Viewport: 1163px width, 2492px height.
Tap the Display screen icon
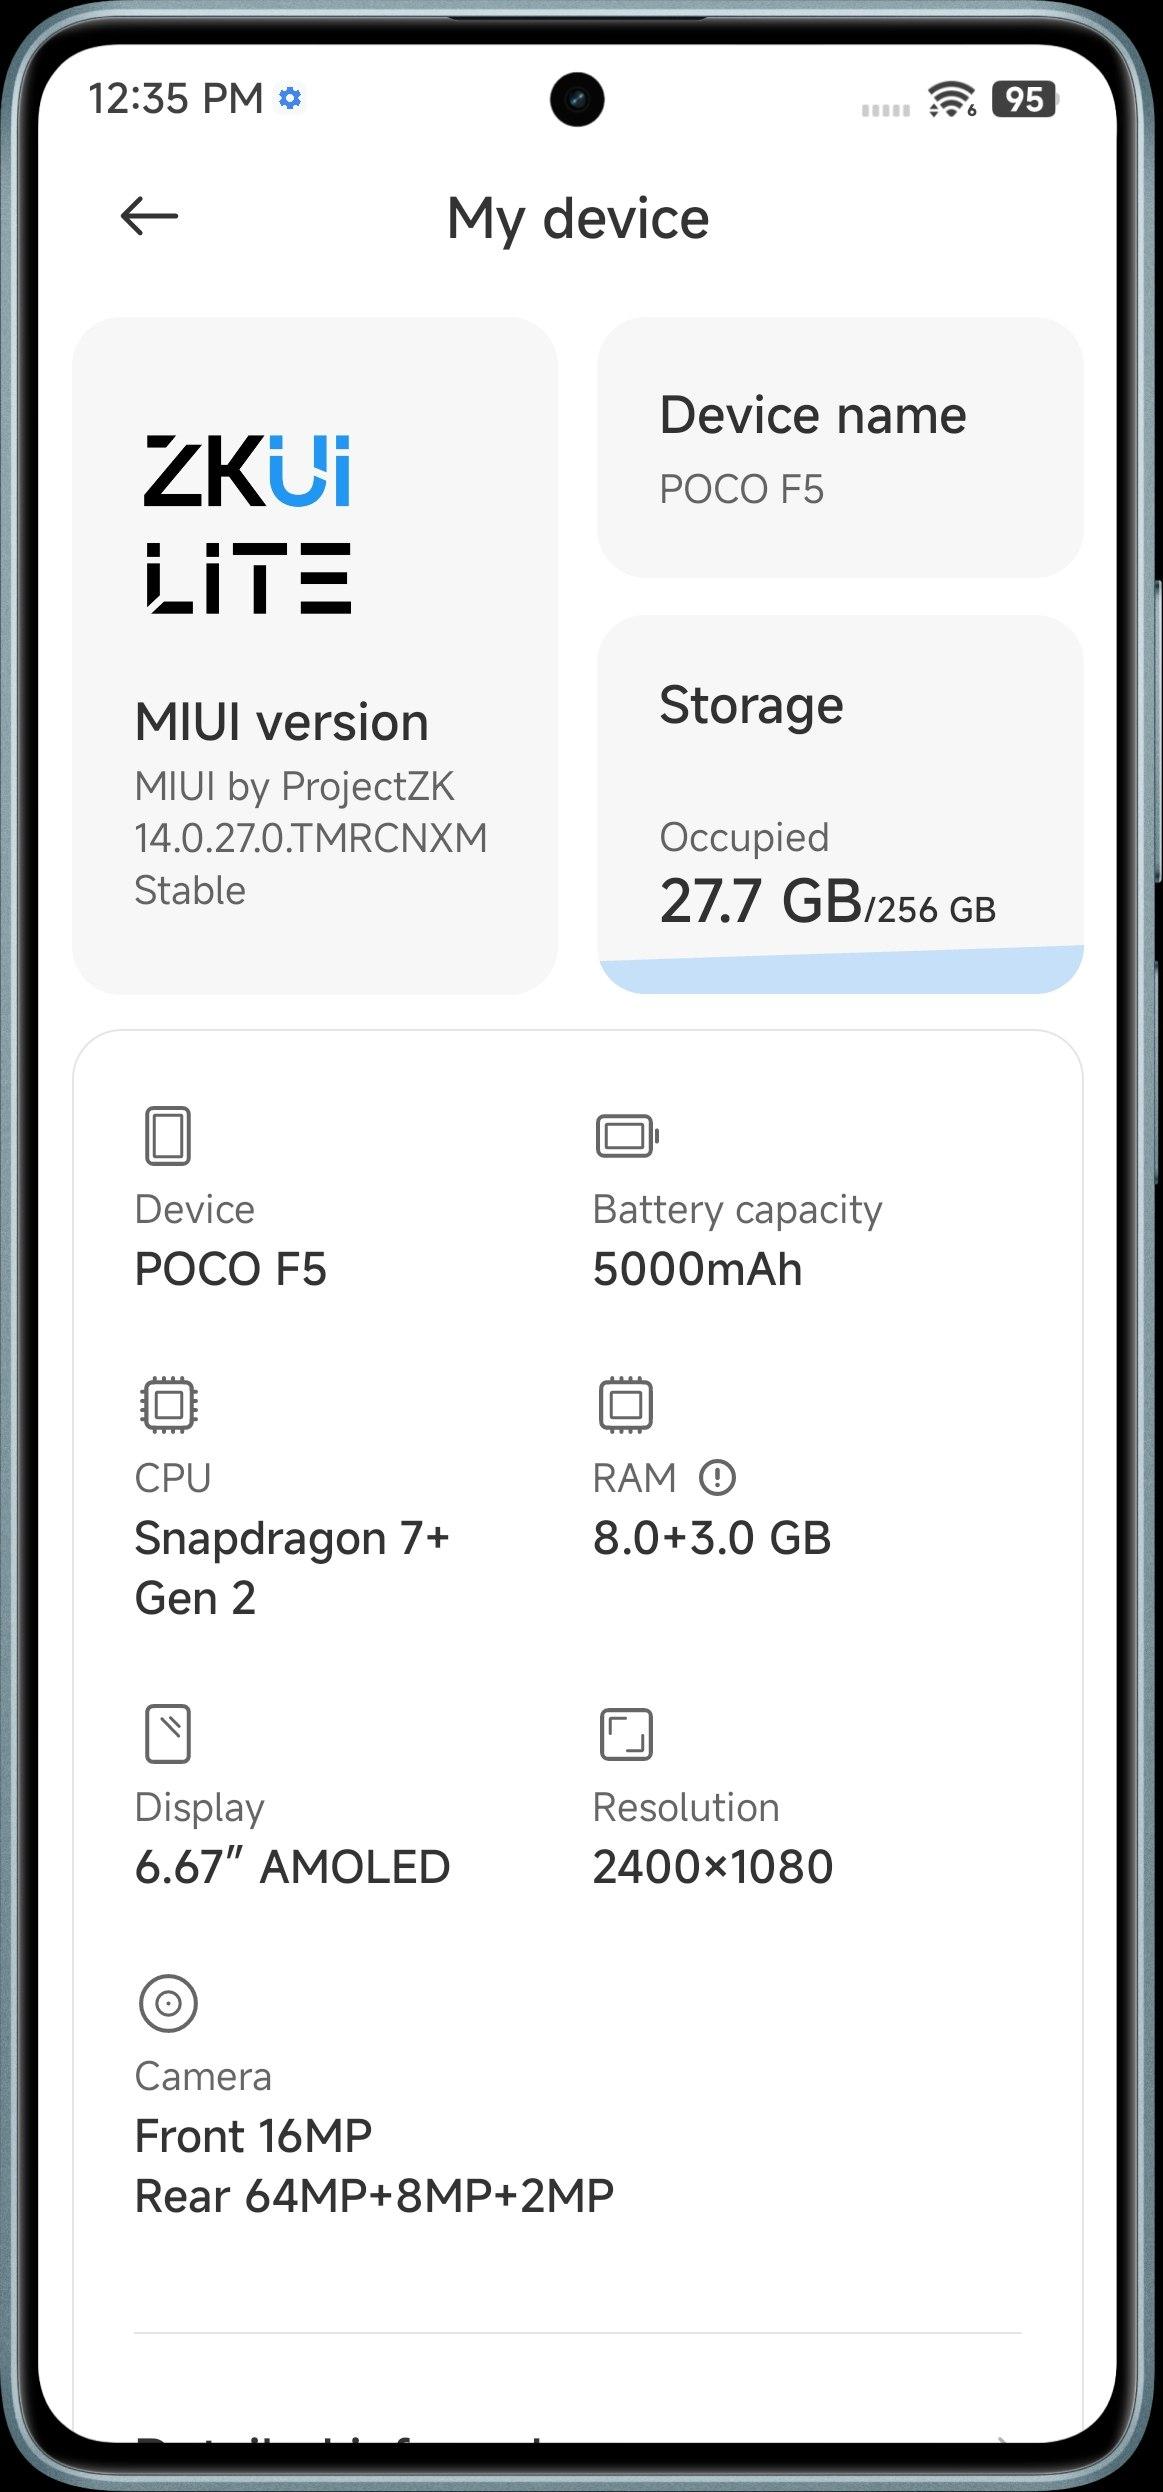coord(168,1733)
